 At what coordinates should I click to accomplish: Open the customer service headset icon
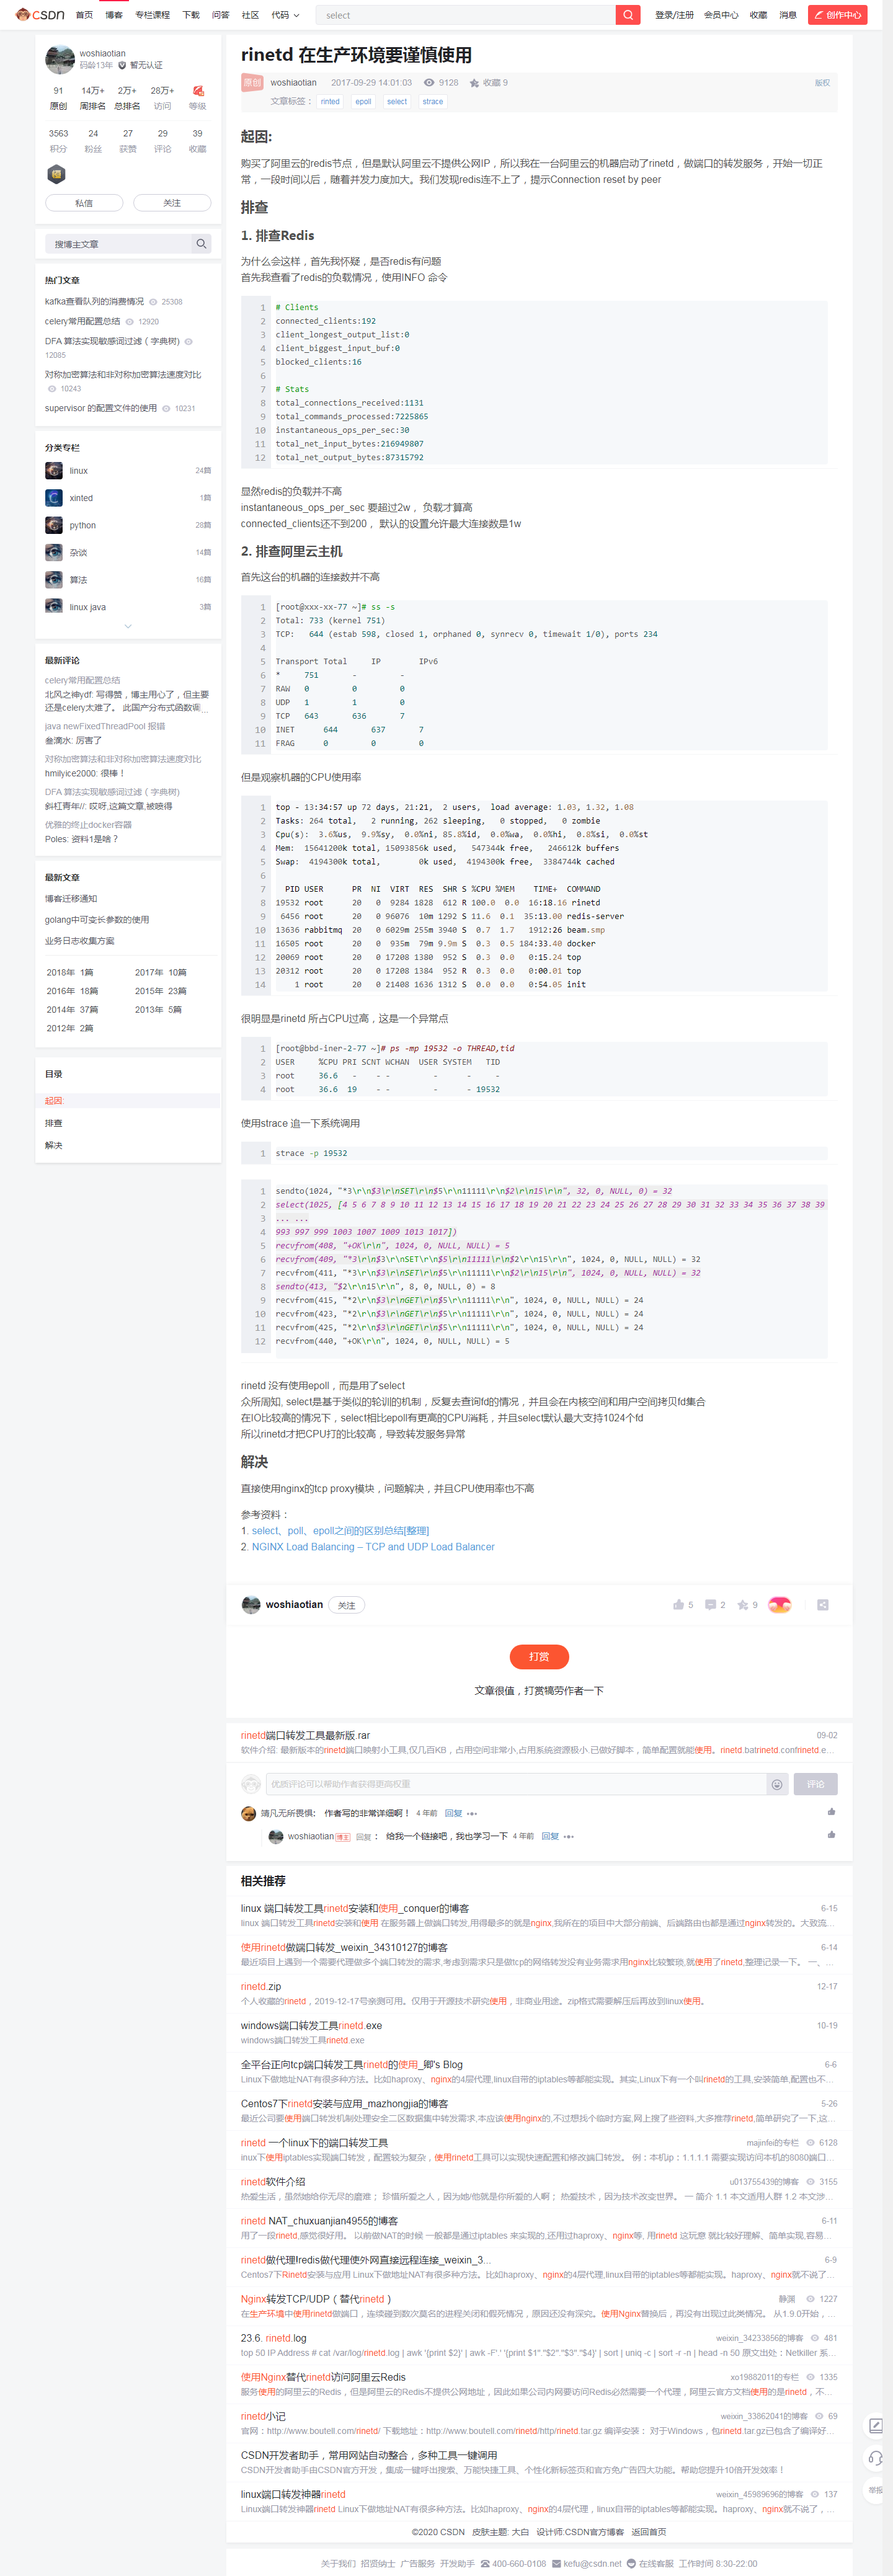pos(875,2458)
